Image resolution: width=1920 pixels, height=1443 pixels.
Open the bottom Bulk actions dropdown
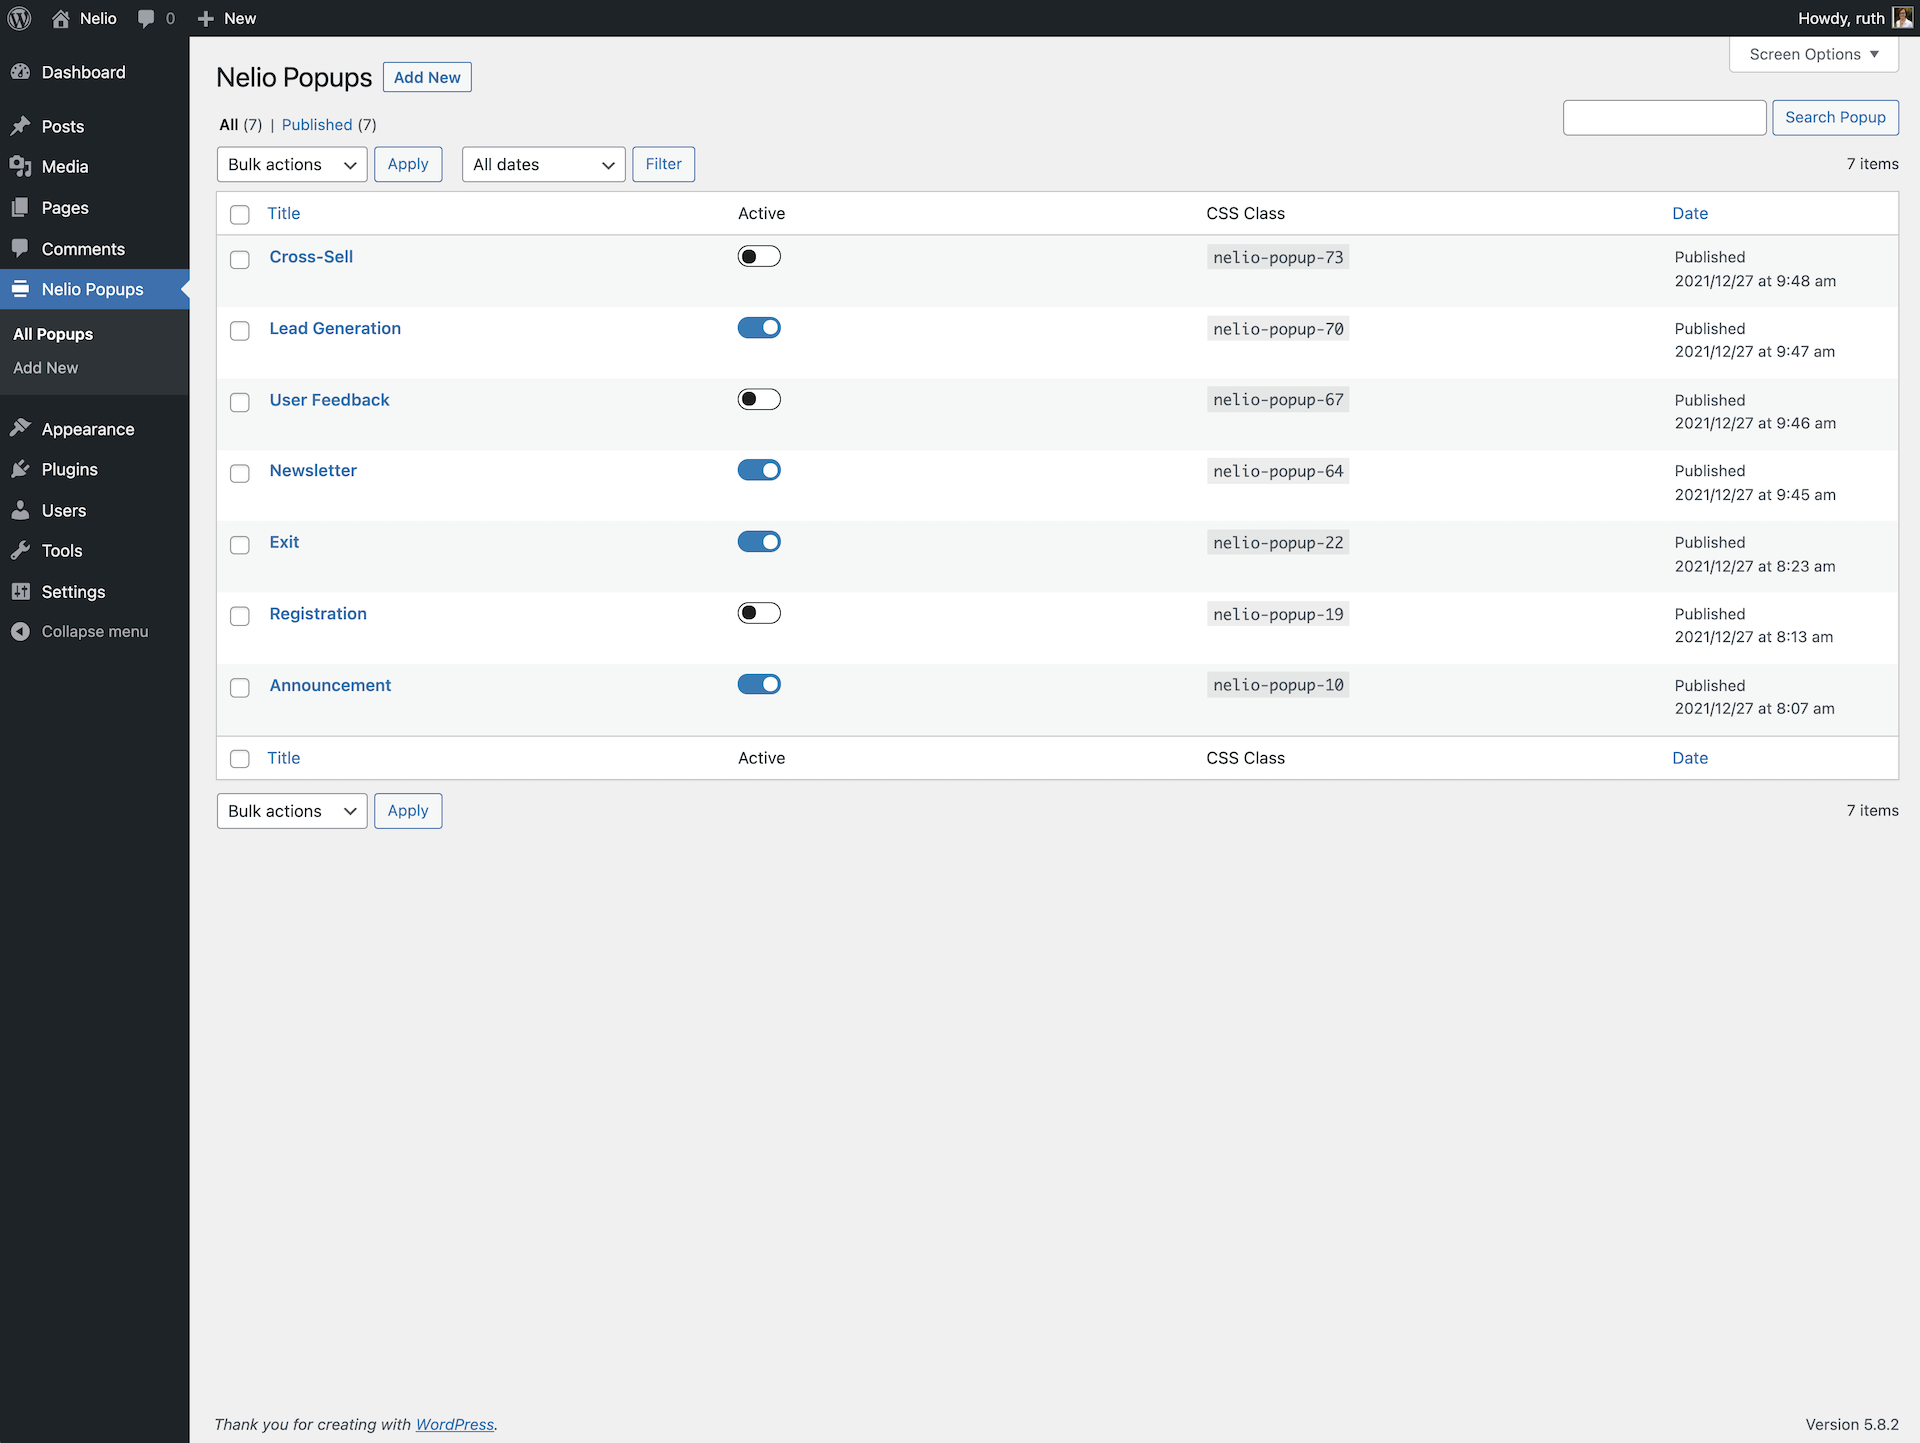tap(292, 811)
